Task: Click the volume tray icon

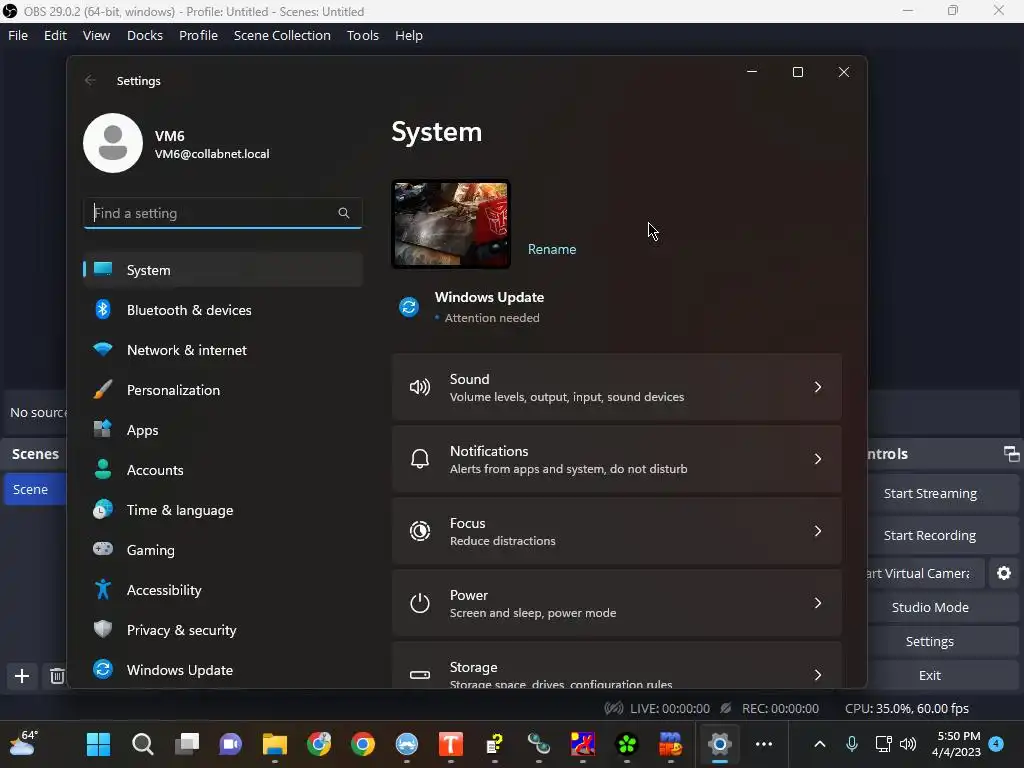Action: [x=908, y=744]
